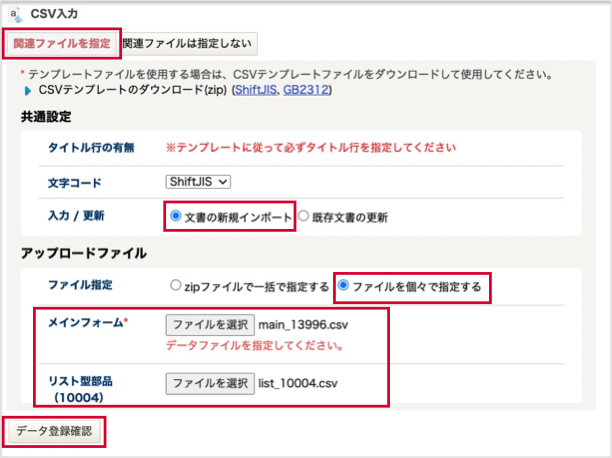Click the blue triangle beside CSVテンプレートのダウンロード
Image resolution: width=612 pixels, height=458 pixels.
[x=28, y=91]
